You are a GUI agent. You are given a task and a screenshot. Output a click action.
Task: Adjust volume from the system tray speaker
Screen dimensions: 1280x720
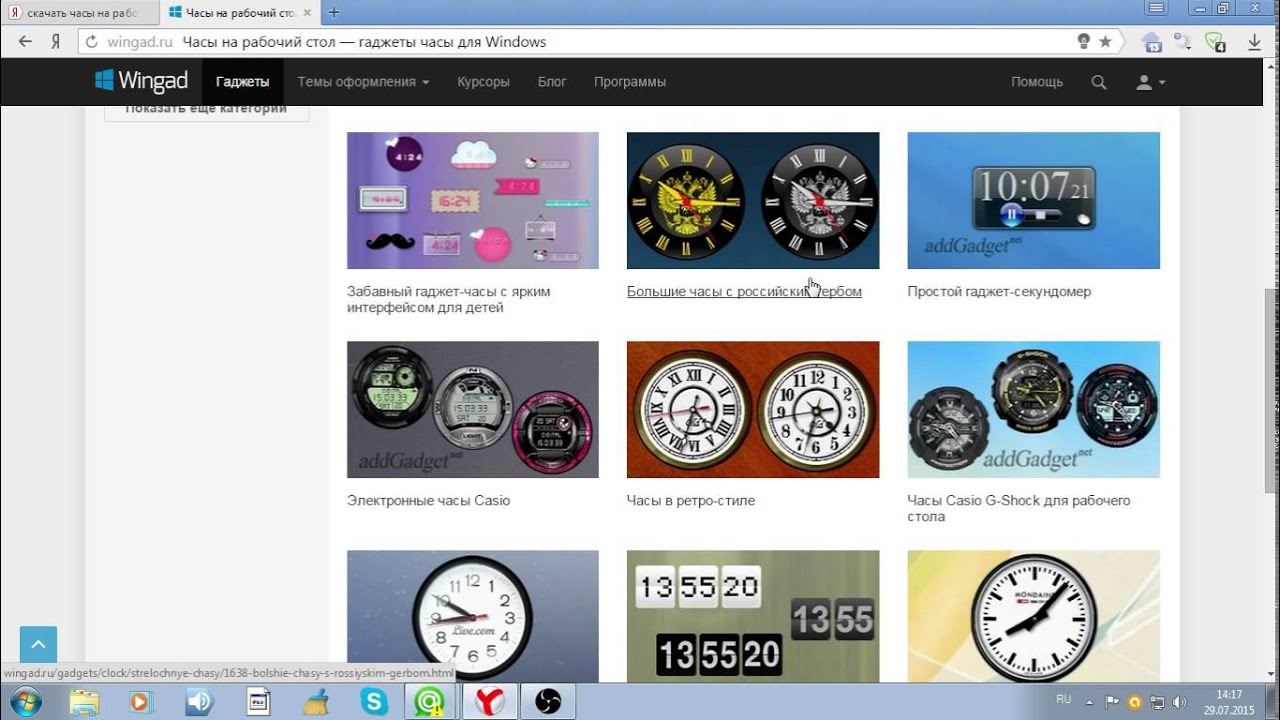(1180, 701)
